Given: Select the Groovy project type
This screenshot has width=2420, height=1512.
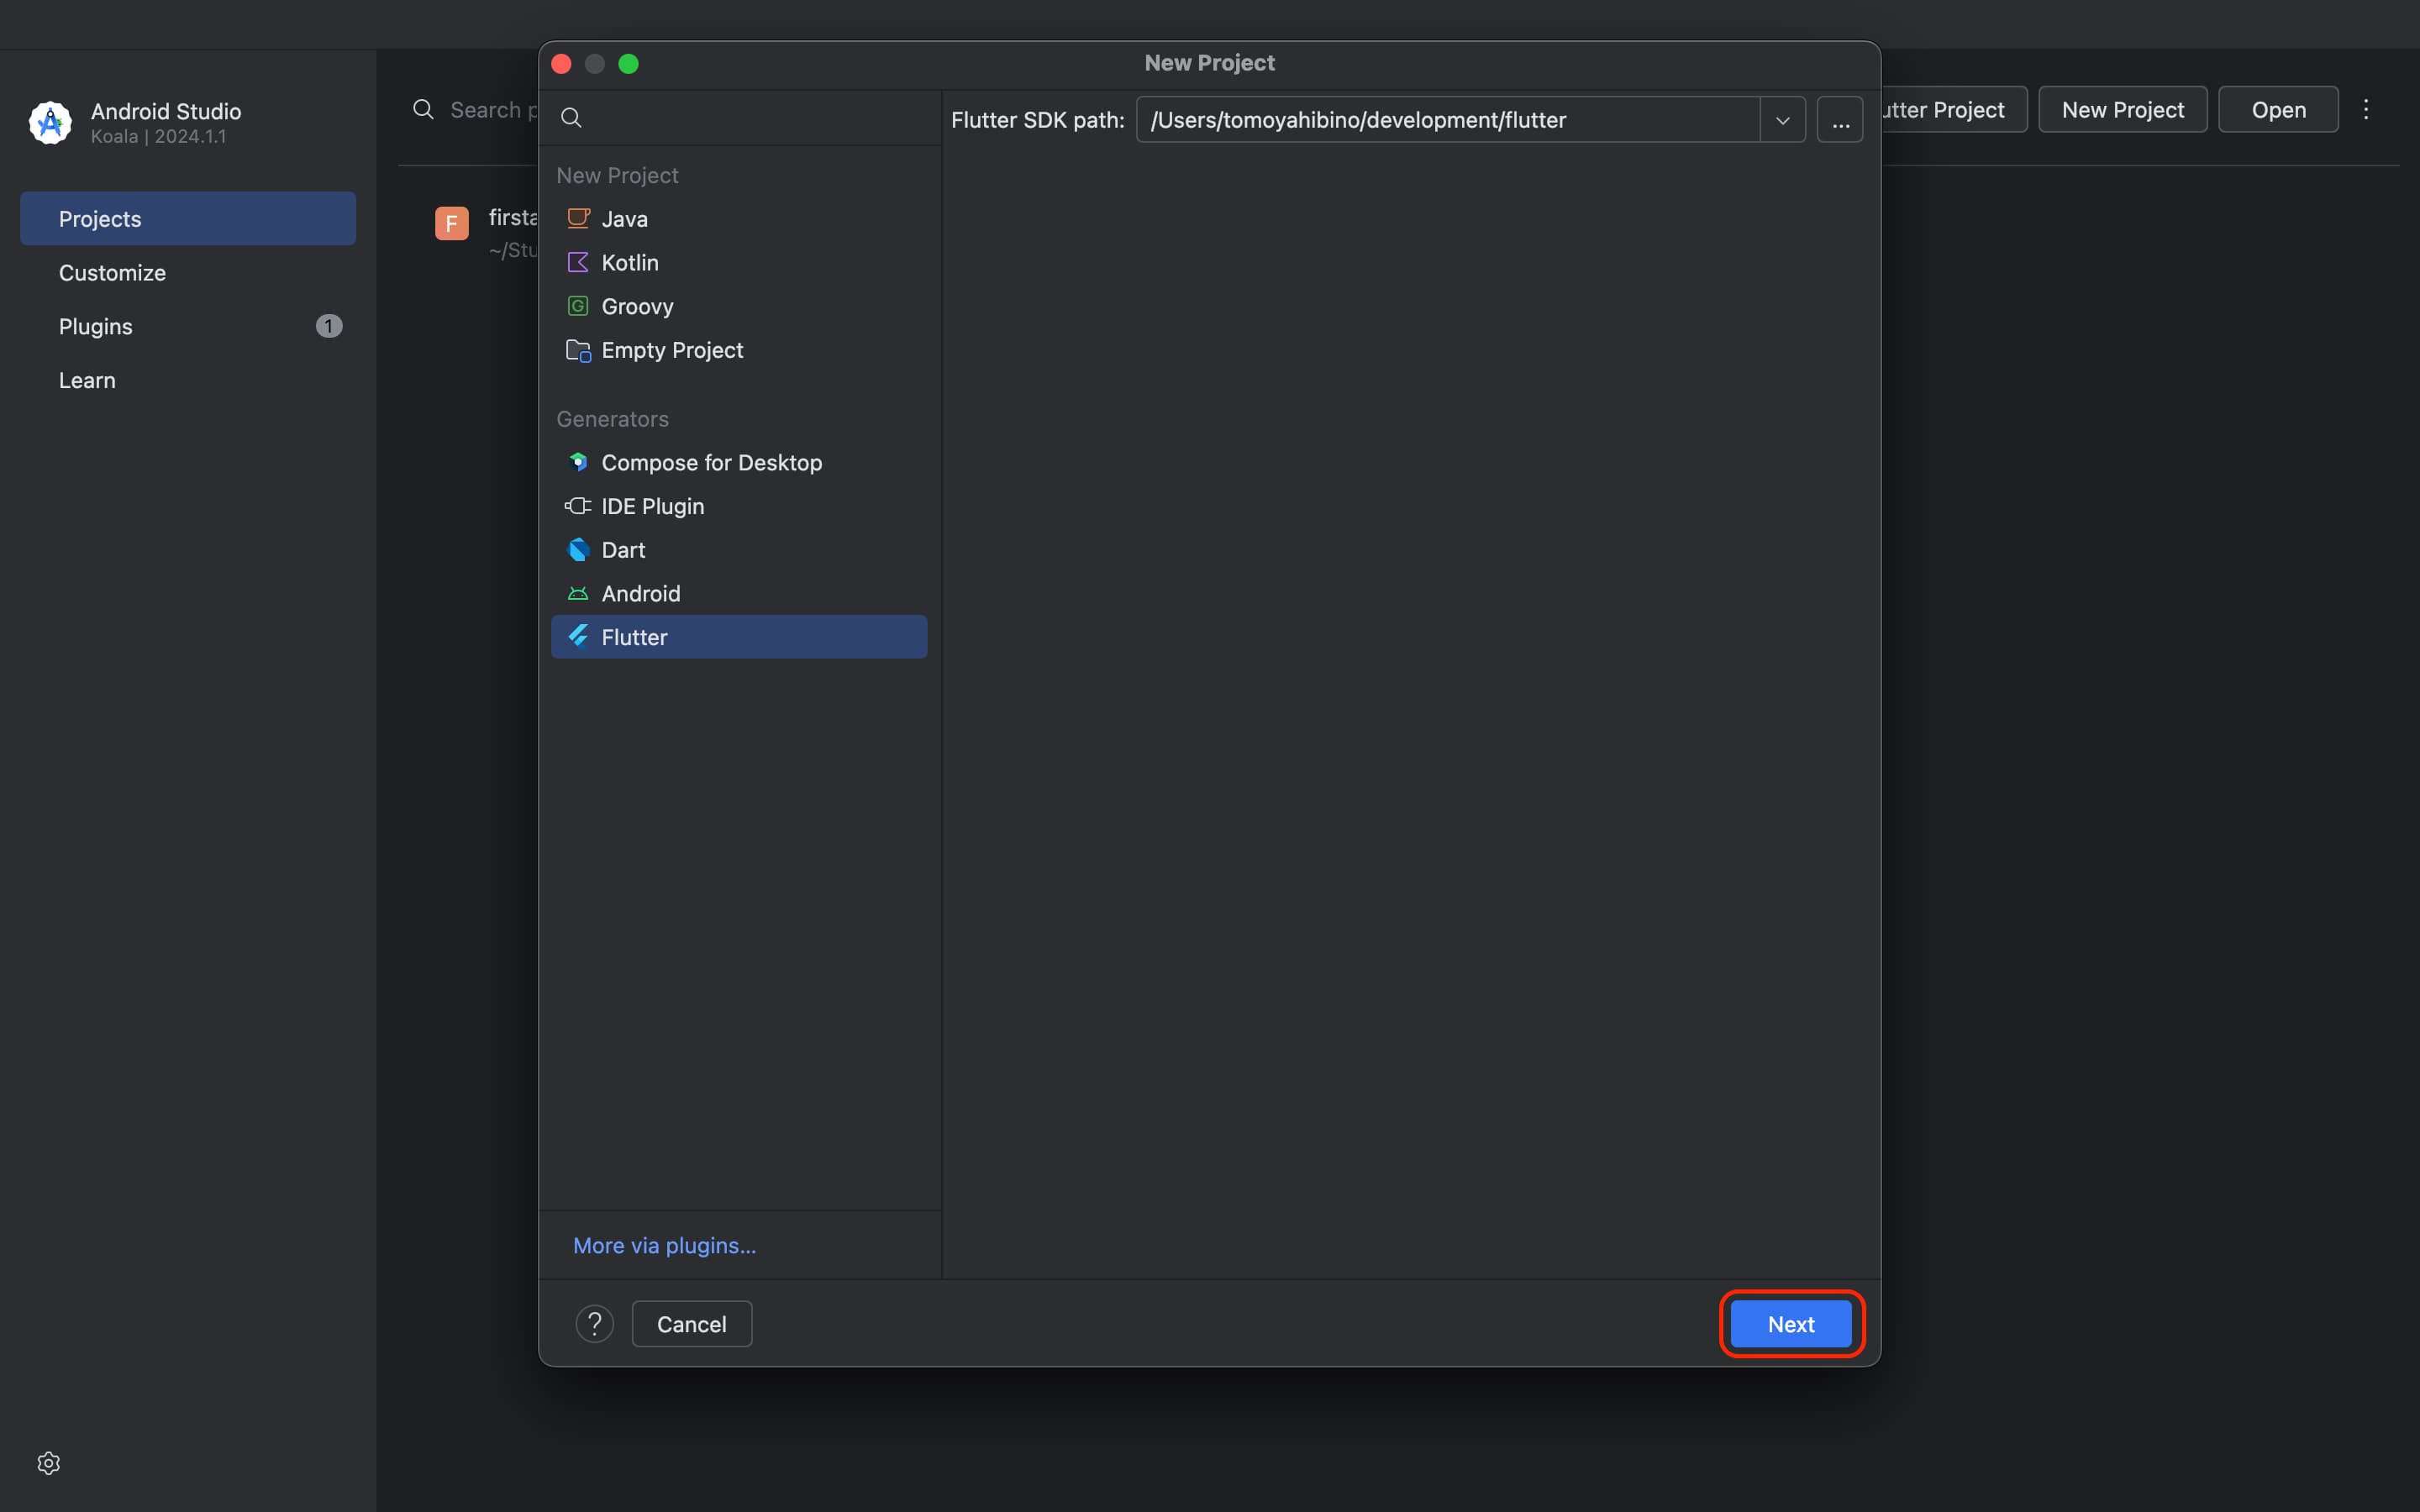Looking at the screenshot, I should (x=739, y=306).
